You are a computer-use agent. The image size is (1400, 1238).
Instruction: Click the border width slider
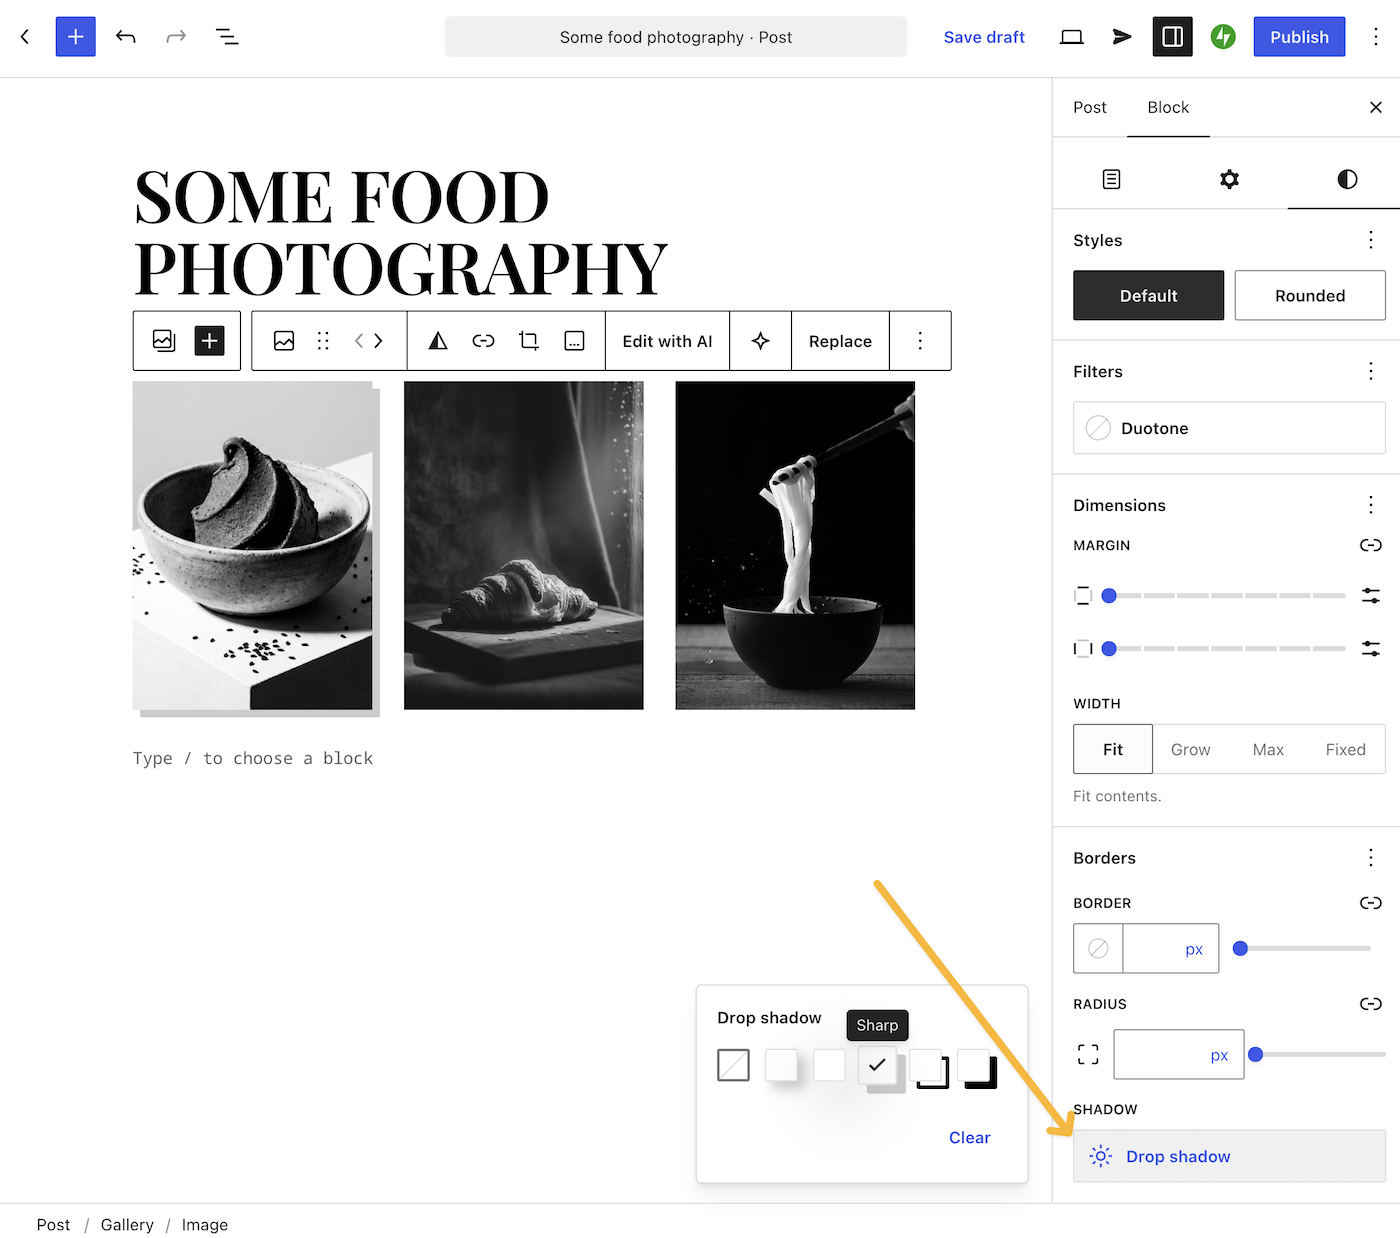[x=1302, y=948]
